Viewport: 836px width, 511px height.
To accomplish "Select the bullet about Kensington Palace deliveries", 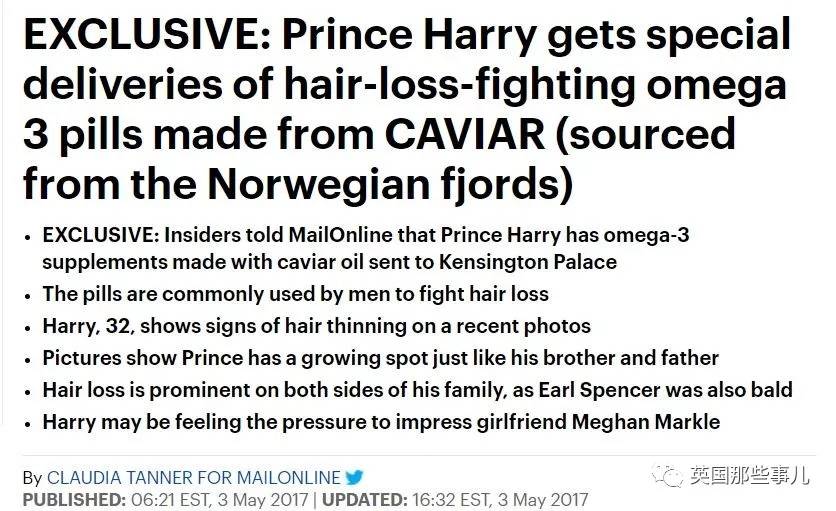I will pos(365,247).
